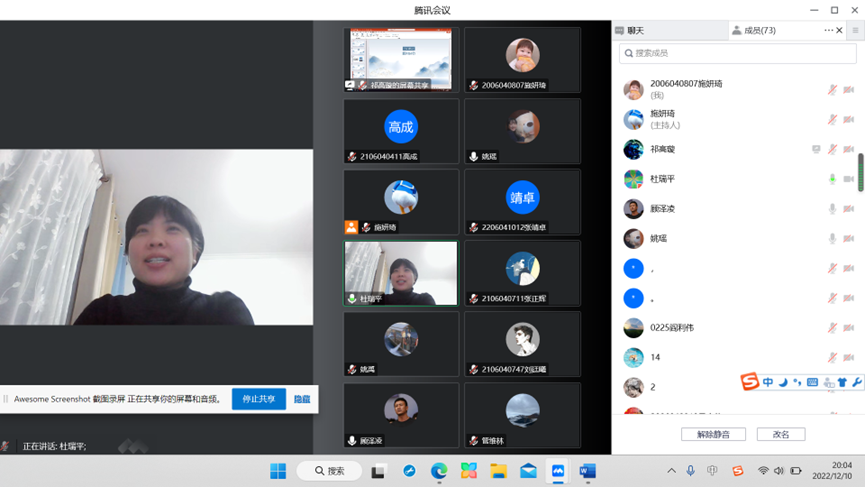The height and width of the screenshot is (487, 865).
Task: Toggle Chinese/English mode on Sogou toolbar
Action: [768, 382]
